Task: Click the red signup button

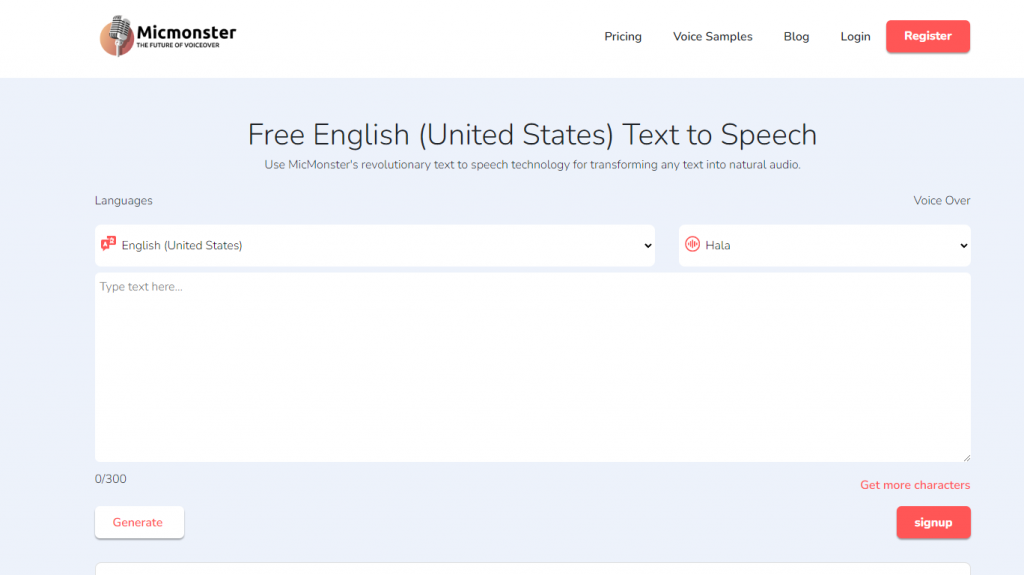Action: (933, 522)
